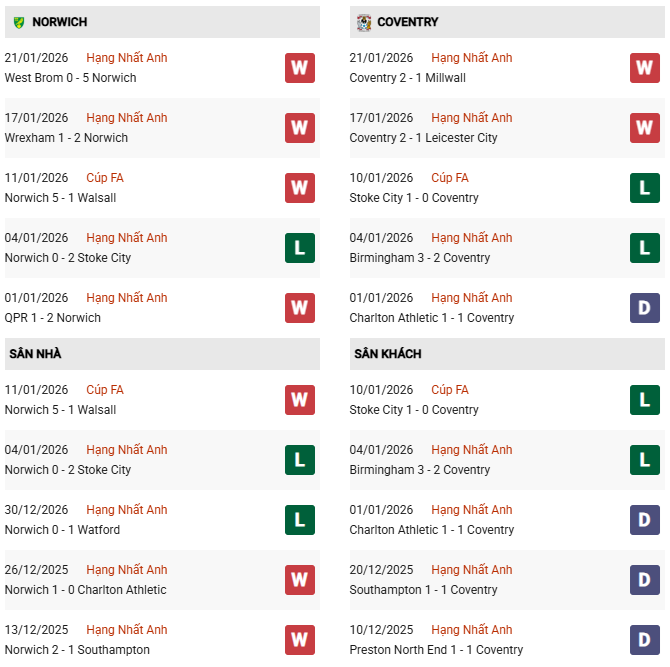The height and width of the screenshot is (667, 670).
Task: Click the W badge for QPR match
Action: (x=299, y=308)
